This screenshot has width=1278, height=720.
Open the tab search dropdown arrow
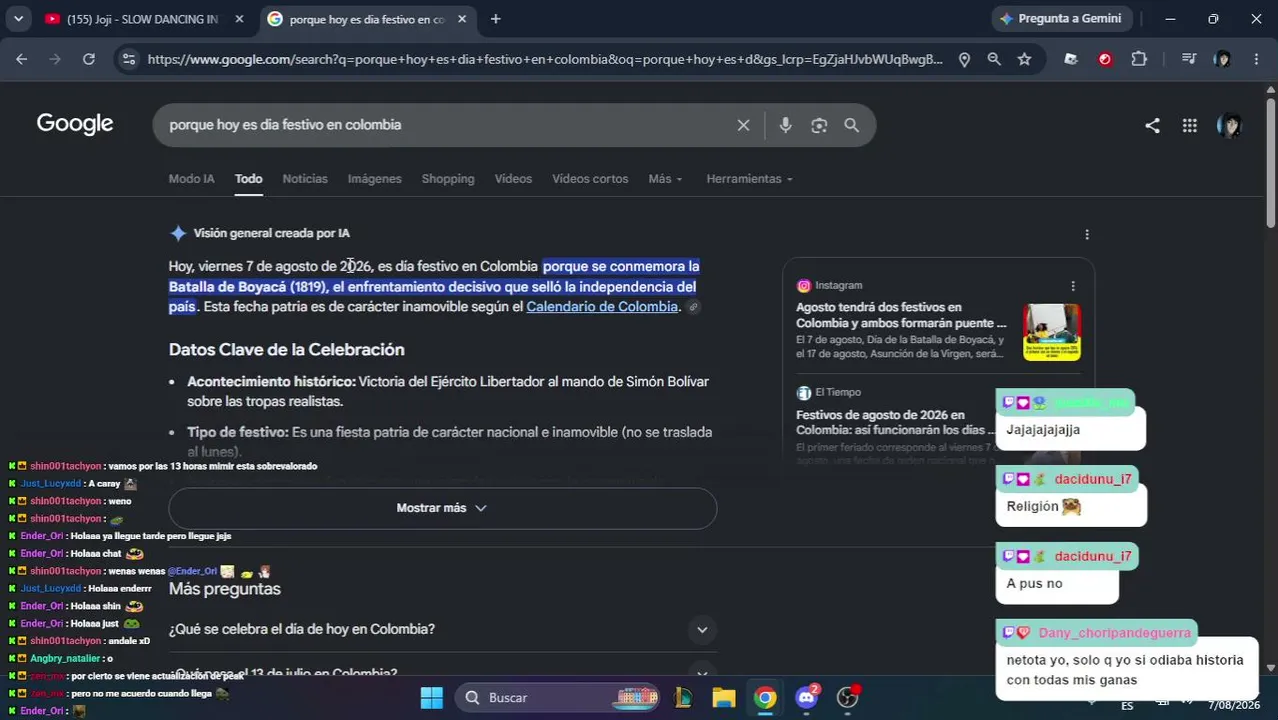pos(19,19)
